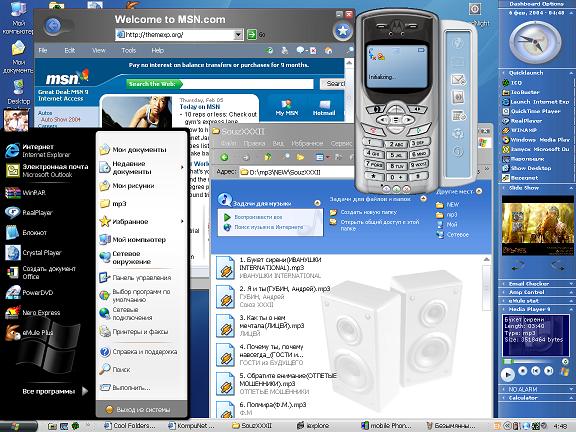576x432 pixels.
Task: Open the Help menu in MSN browser
Action: (x=158, y=51)
